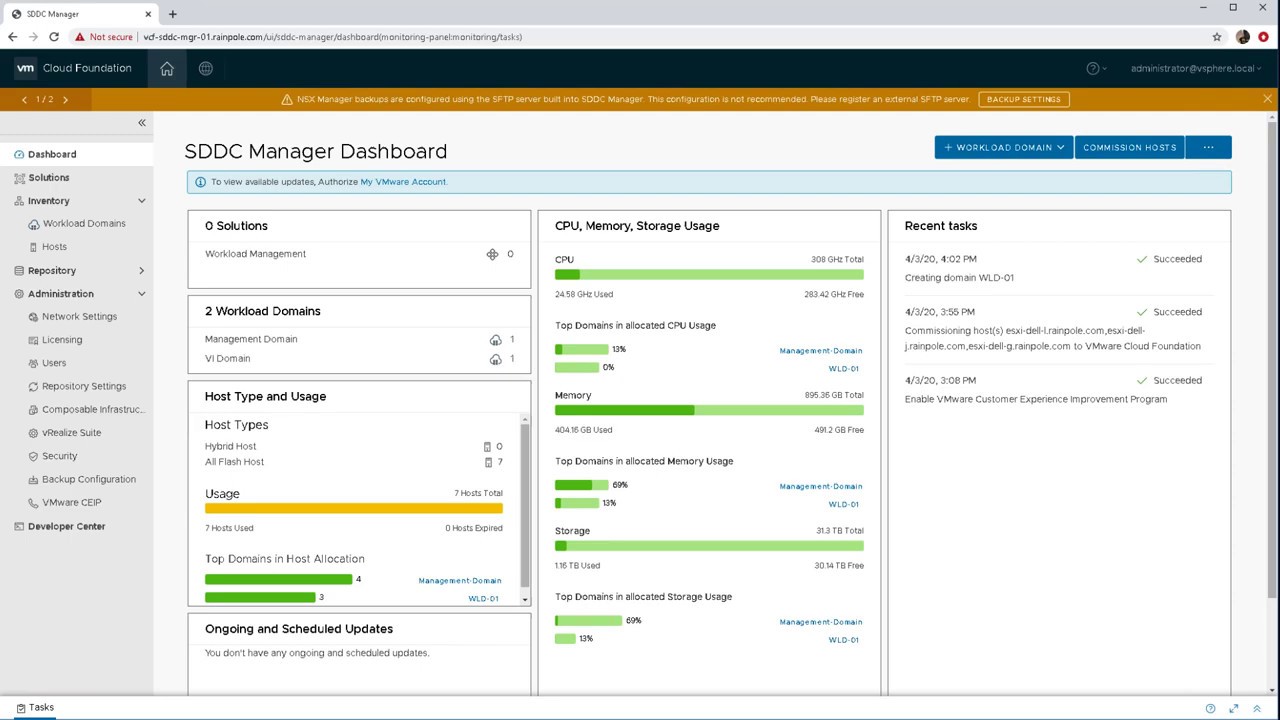The height and width of the screenshot is (720, 1280).
Task: Expand the bottom Tasks panel upward
Action: pos(1257,708)
